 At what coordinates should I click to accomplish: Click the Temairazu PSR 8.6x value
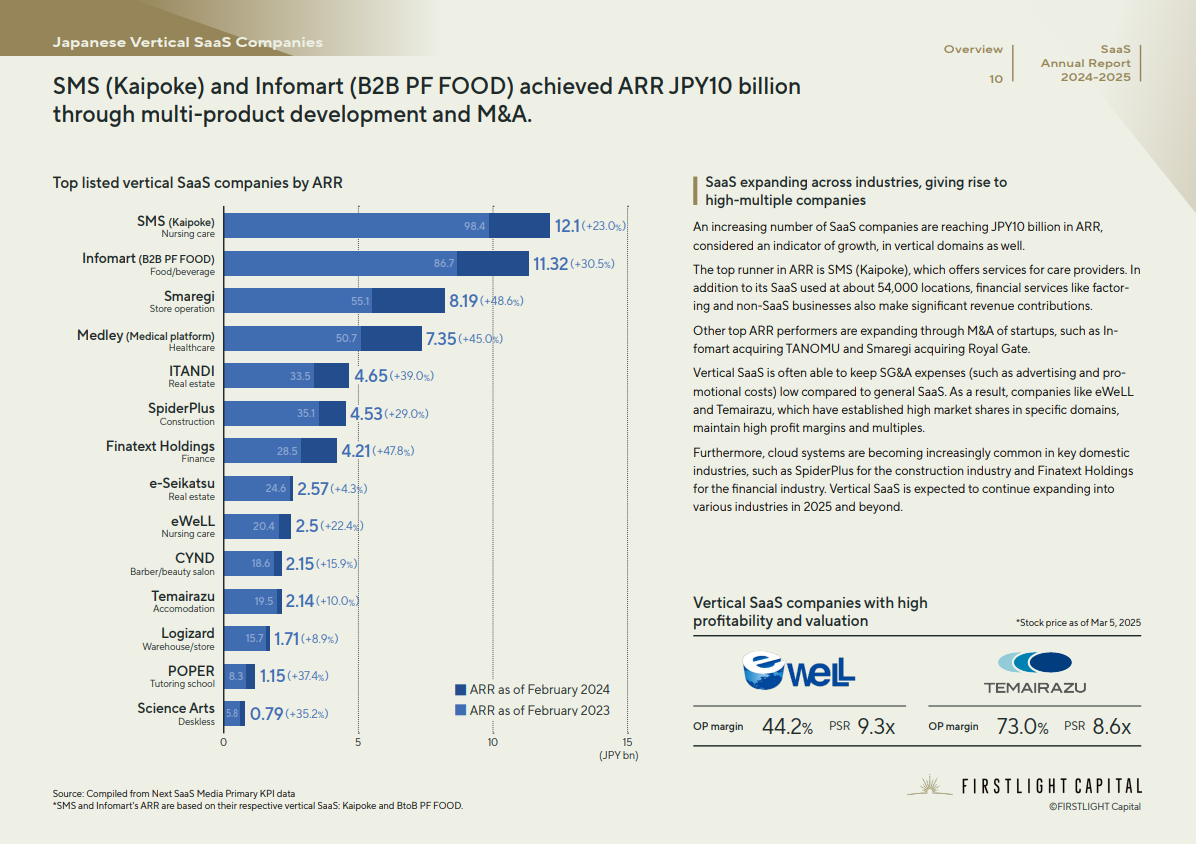click(x=1111, y=727)
